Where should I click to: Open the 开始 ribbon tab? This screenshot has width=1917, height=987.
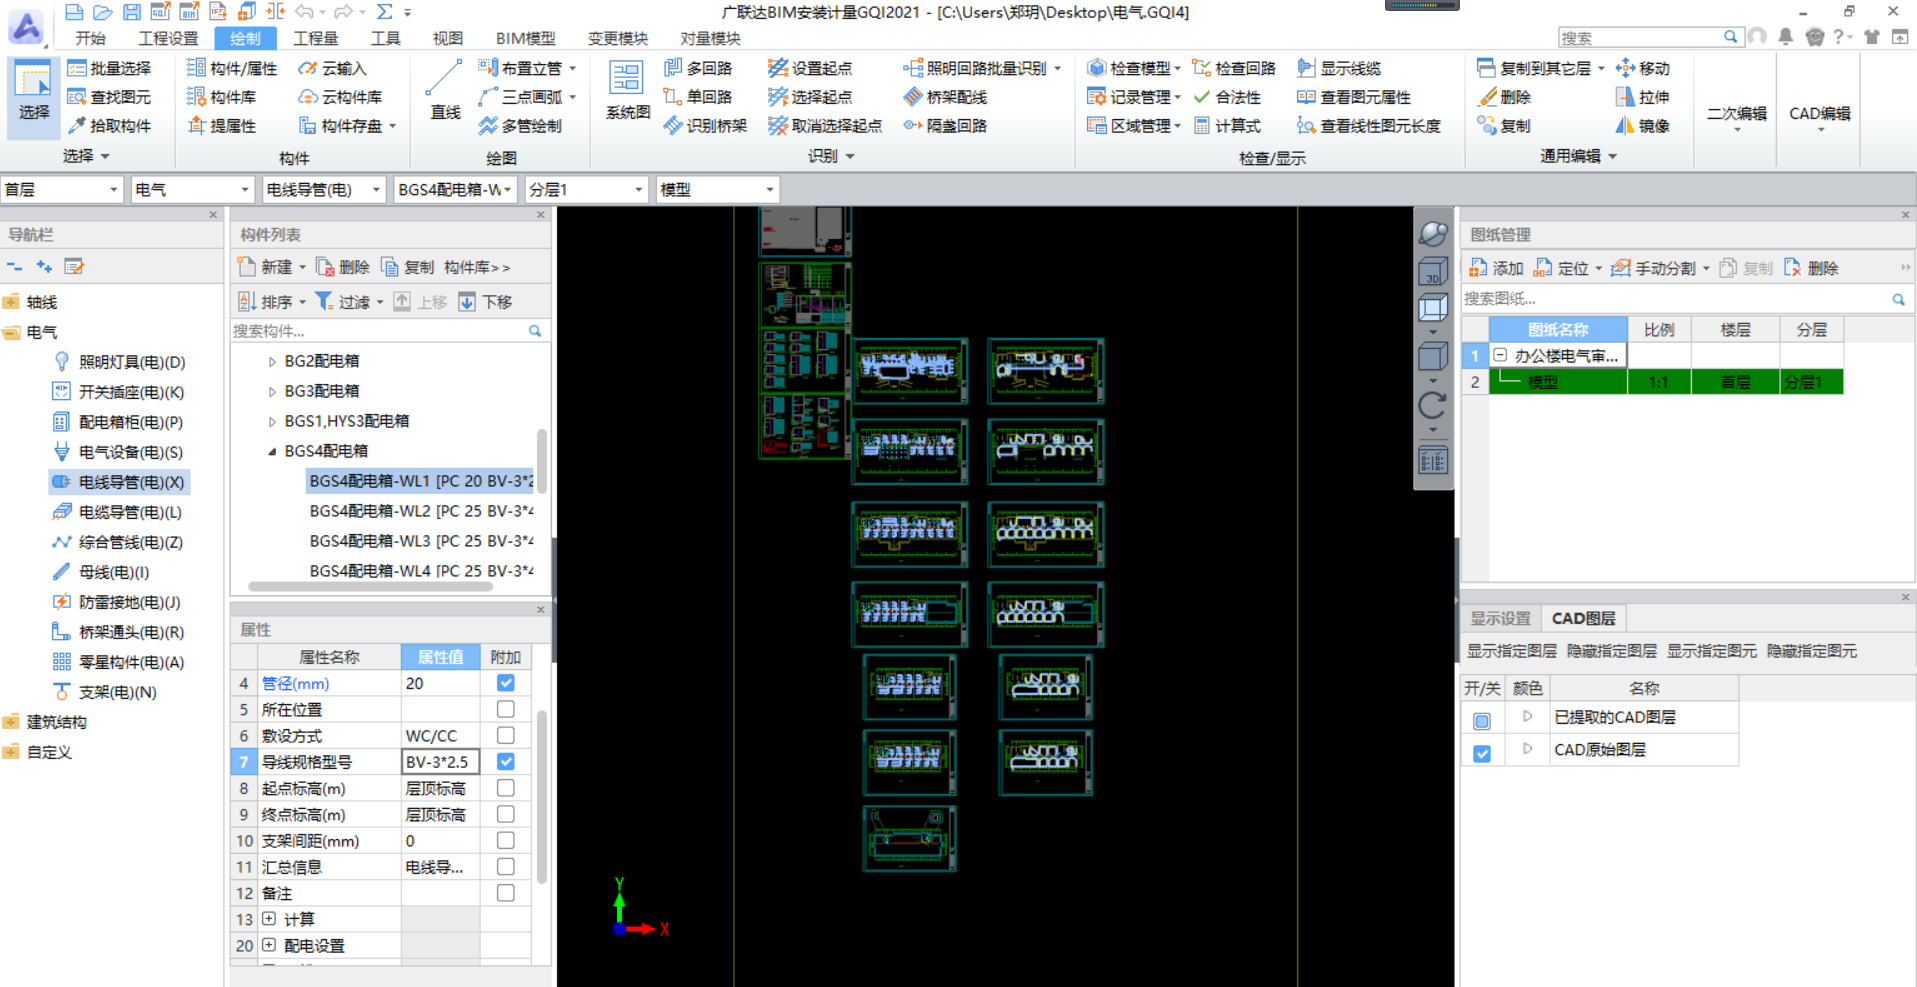(x=90, y=38)
